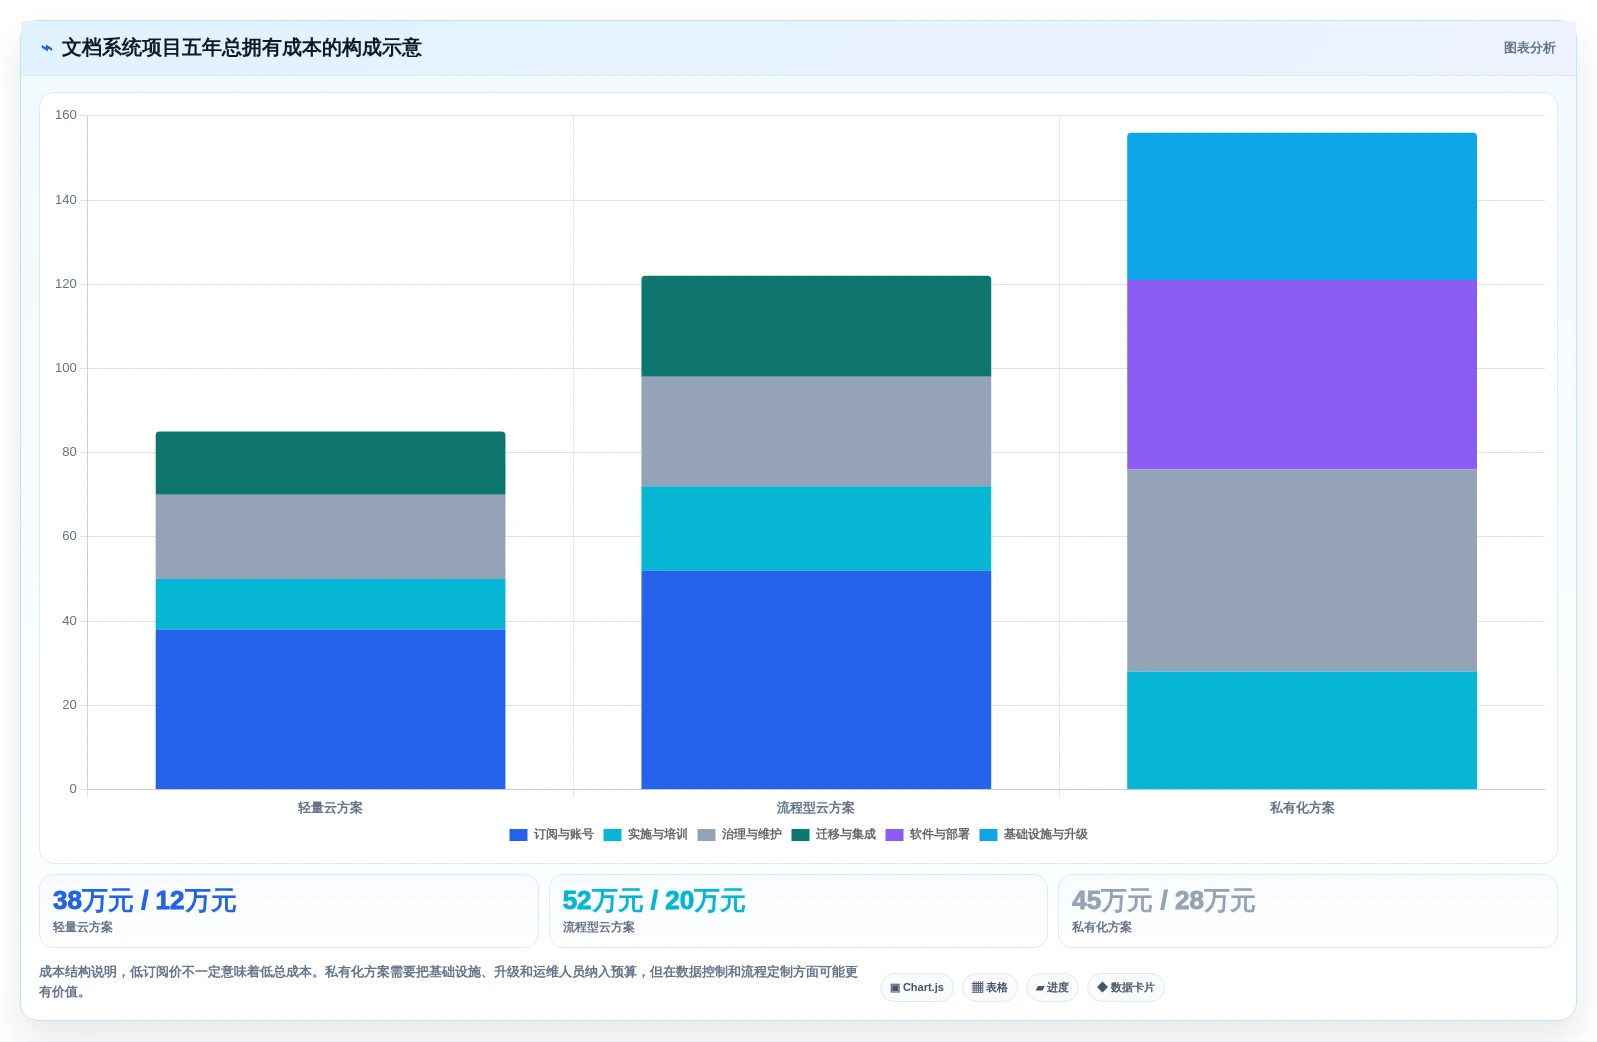Screen dimensions: 1597x1042
Task: Click the green 迁移与集成 segment of 流程型云方案 bar
Action: 816,326
